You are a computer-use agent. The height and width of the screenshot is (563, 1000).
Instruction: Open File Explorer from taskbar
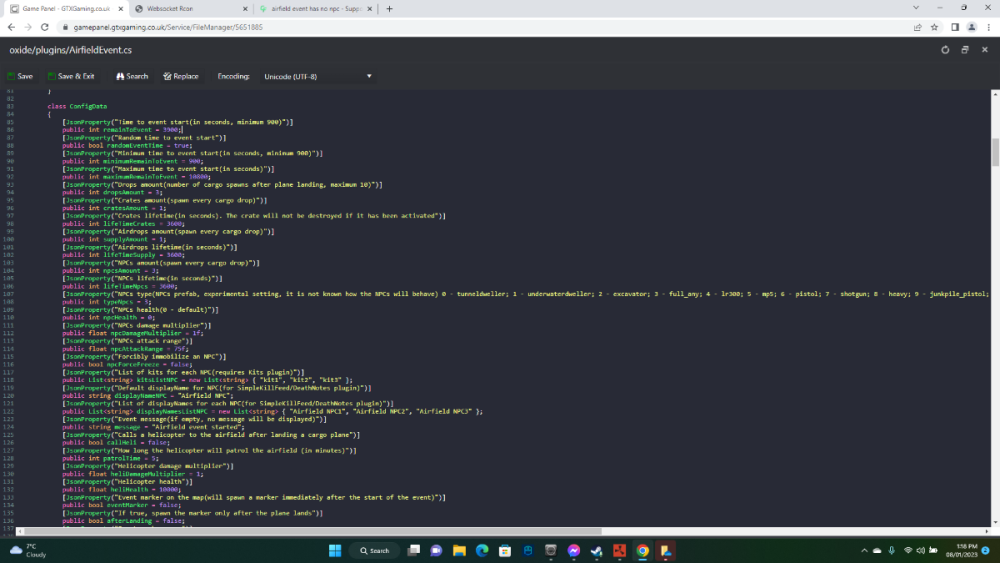coord(459,550)
